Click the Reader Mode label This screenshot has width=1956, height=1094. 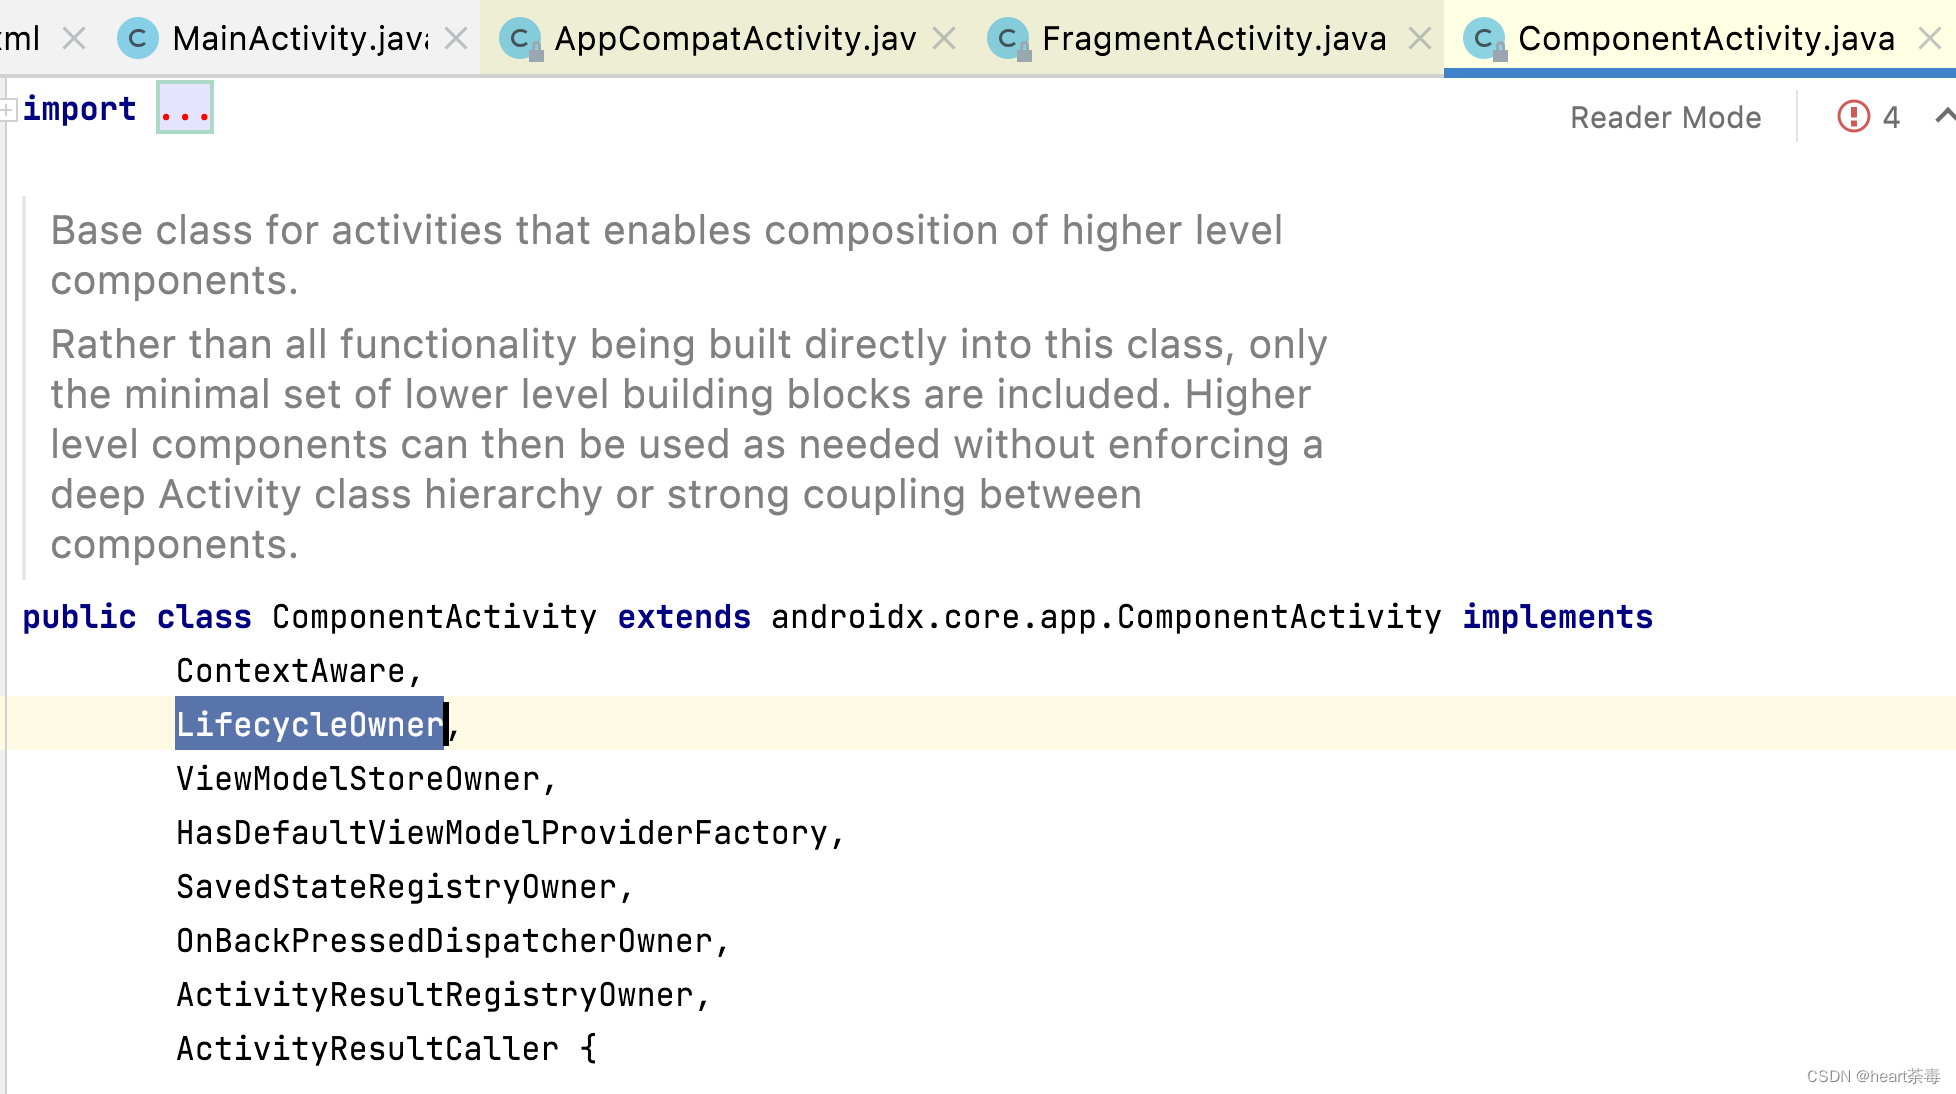(x=1666, y=117)
